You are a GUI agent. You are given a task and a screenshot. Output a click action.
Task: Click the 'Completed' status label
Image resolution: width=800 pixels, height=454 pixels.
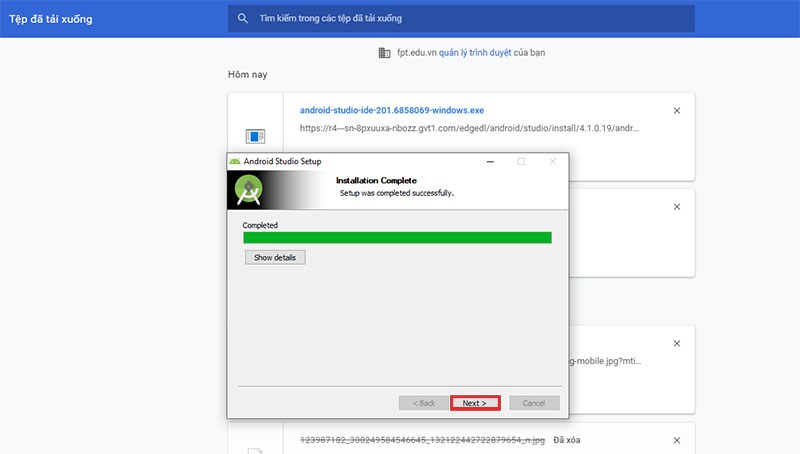pyautogui.click(x=260, y=225)
